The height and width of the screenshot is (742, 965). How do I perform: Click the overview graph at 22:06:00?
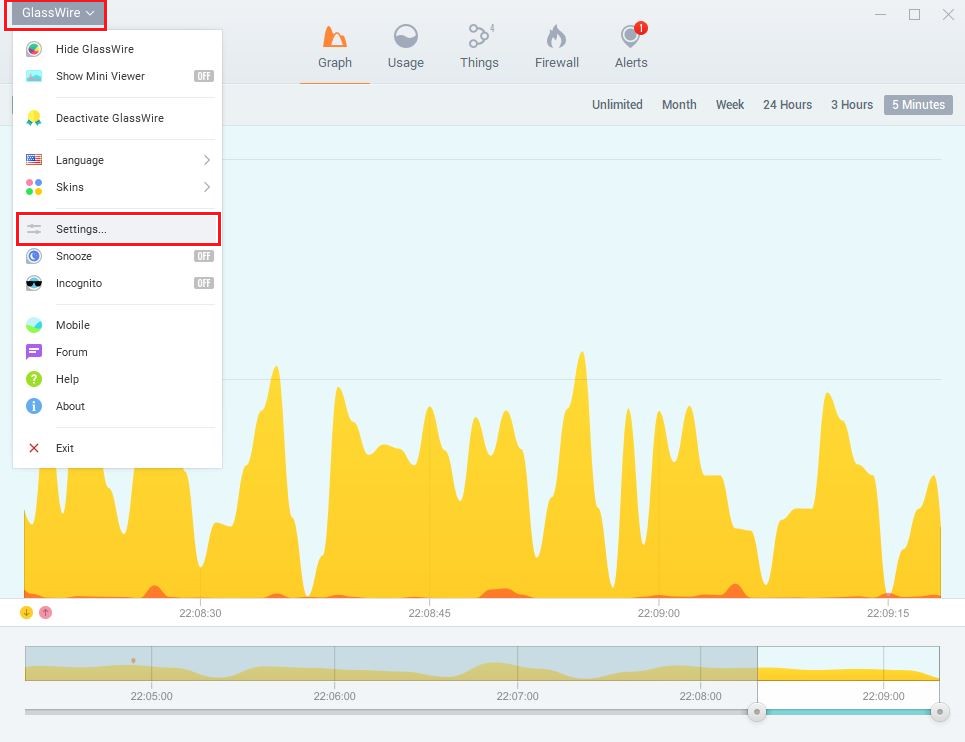[334, 663]
